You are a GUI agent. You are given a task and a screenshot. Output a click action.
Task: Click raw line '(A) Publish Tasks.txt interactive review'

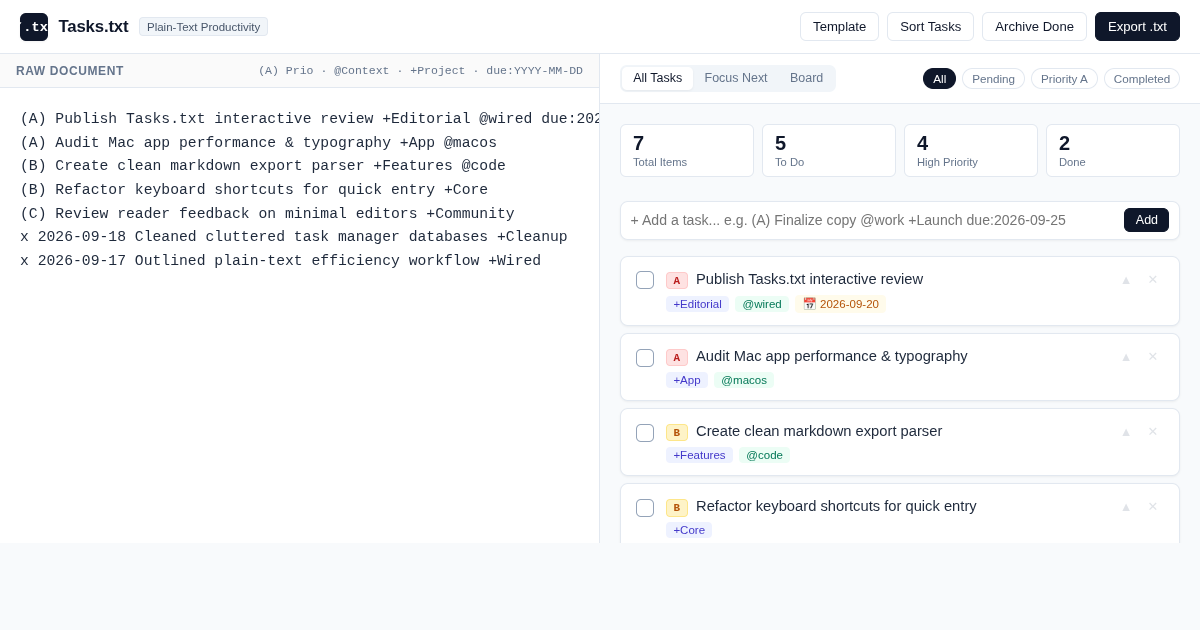[x=309, y=119]
